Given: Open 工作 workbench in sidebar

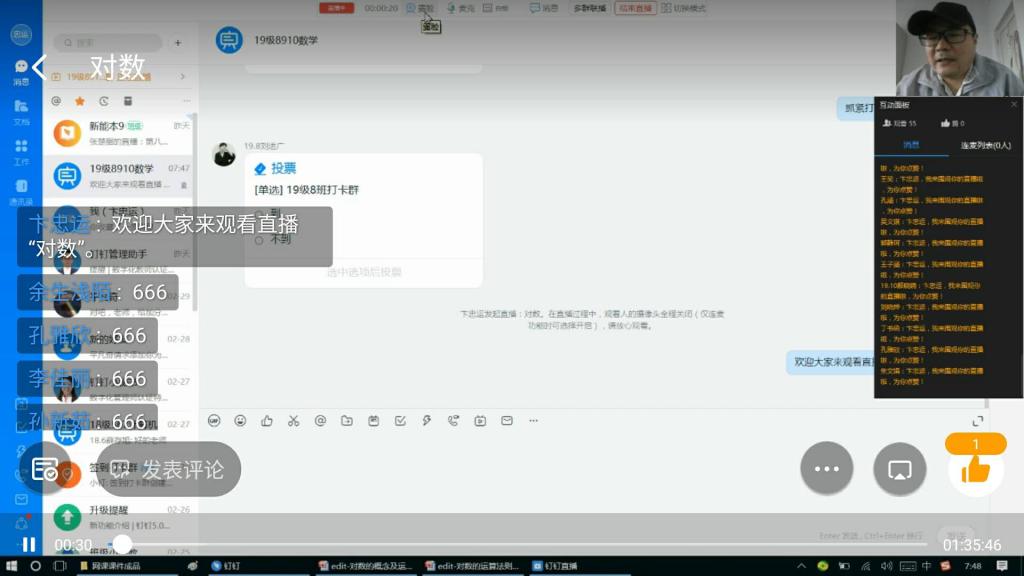Looking at the screenshot, I should click(21, 151).
